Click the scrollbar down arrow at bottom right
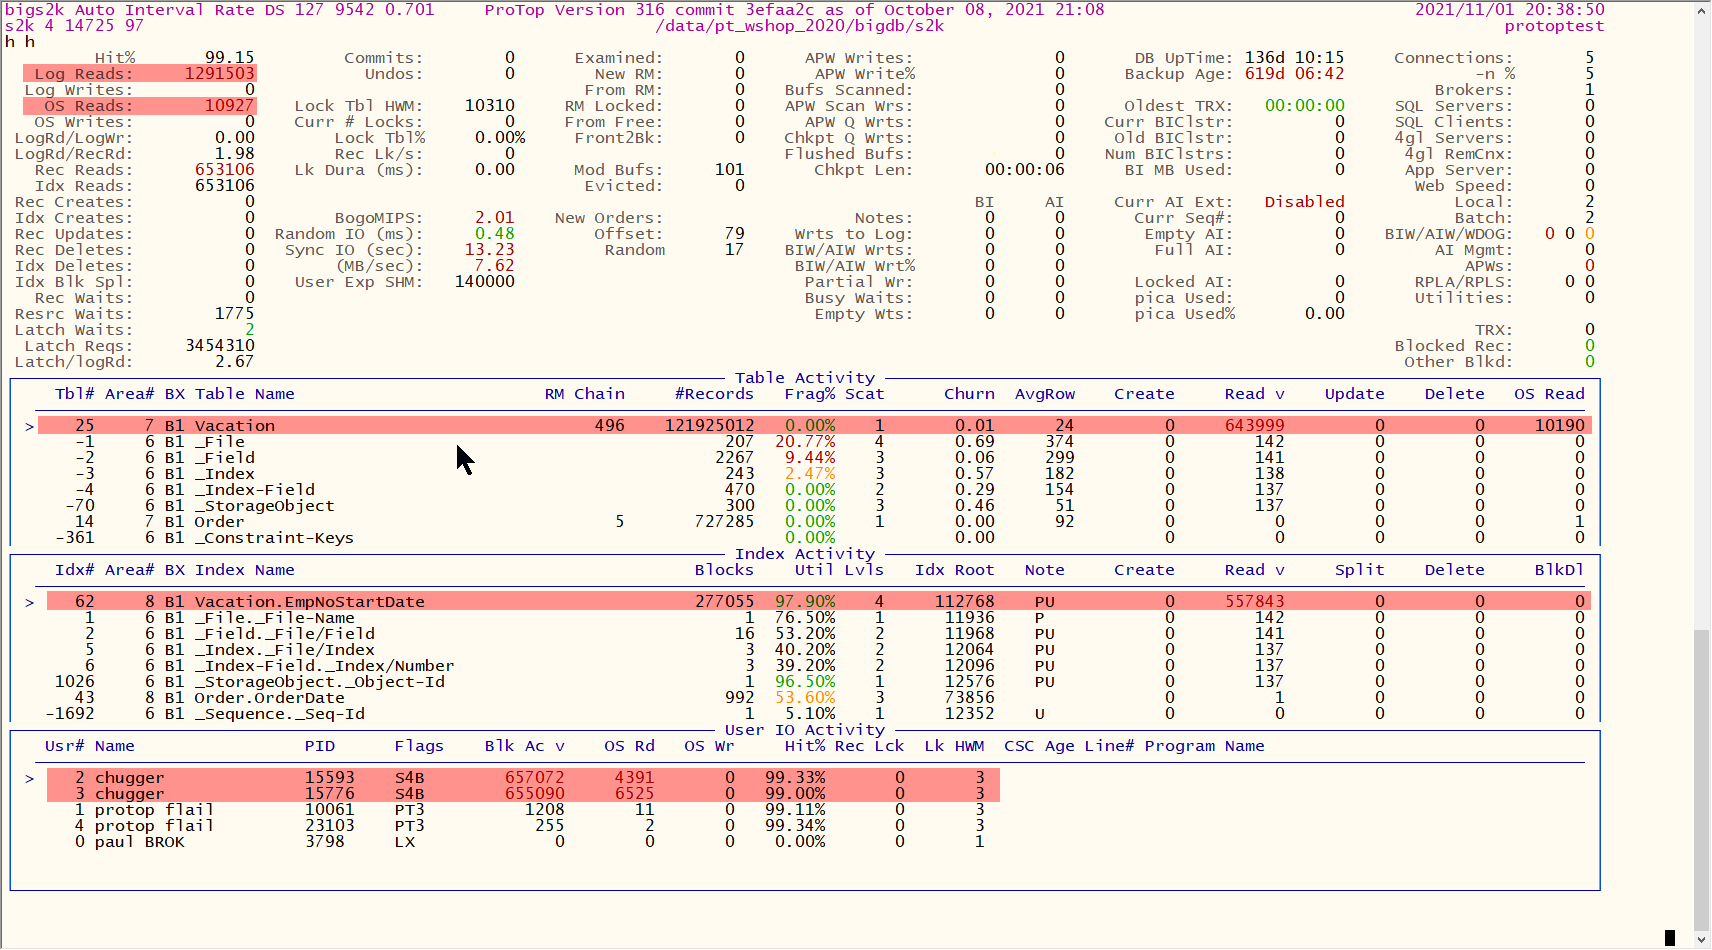 [x=1702, y=940]
